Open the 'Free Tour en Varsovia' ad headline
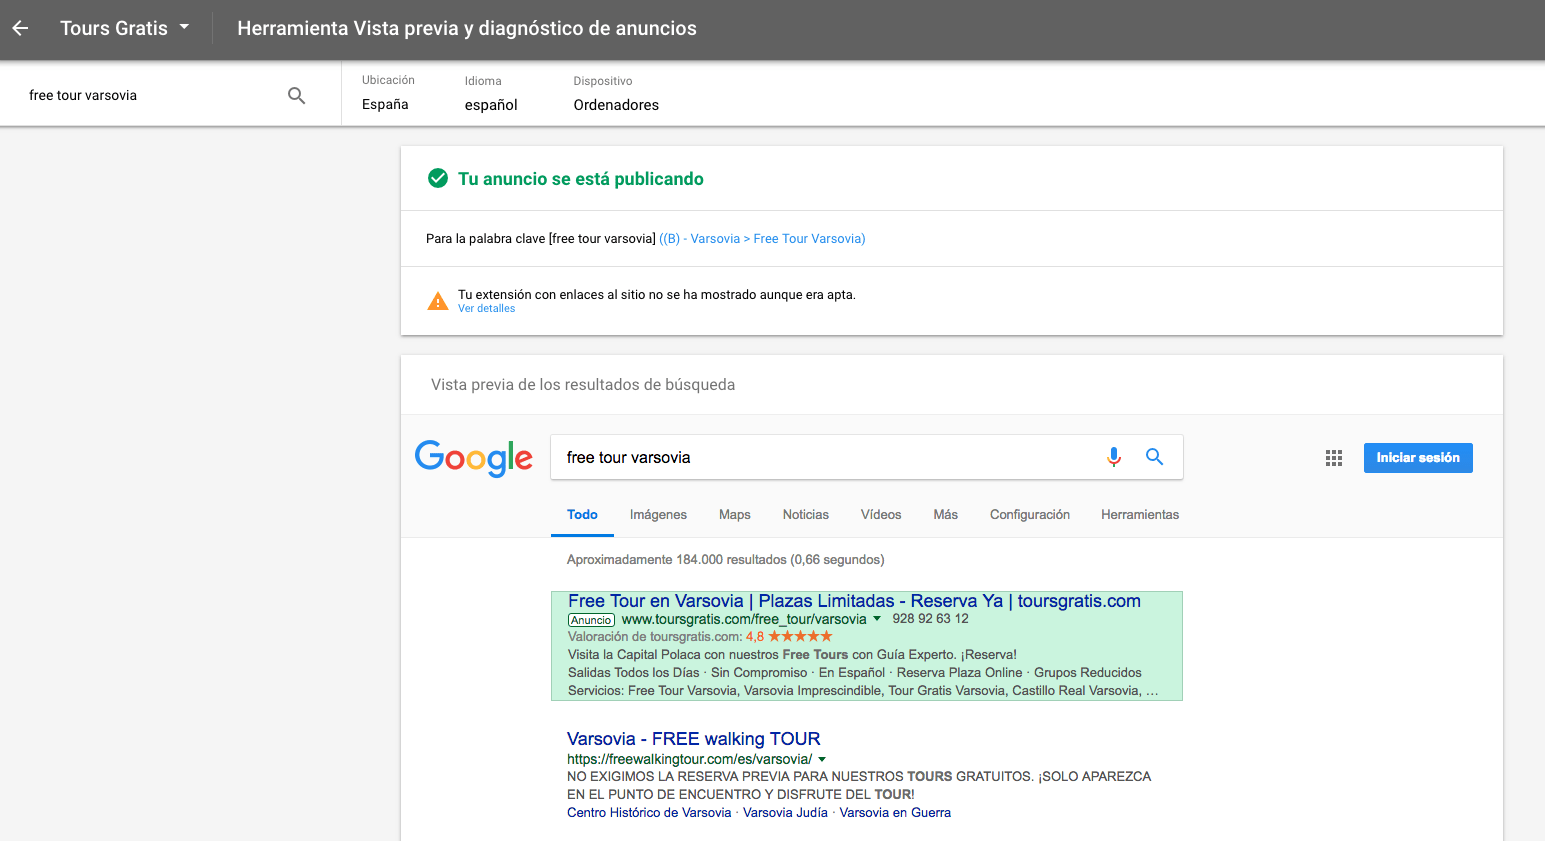This screenshot has height=841, width=1545. pos(854,601)
